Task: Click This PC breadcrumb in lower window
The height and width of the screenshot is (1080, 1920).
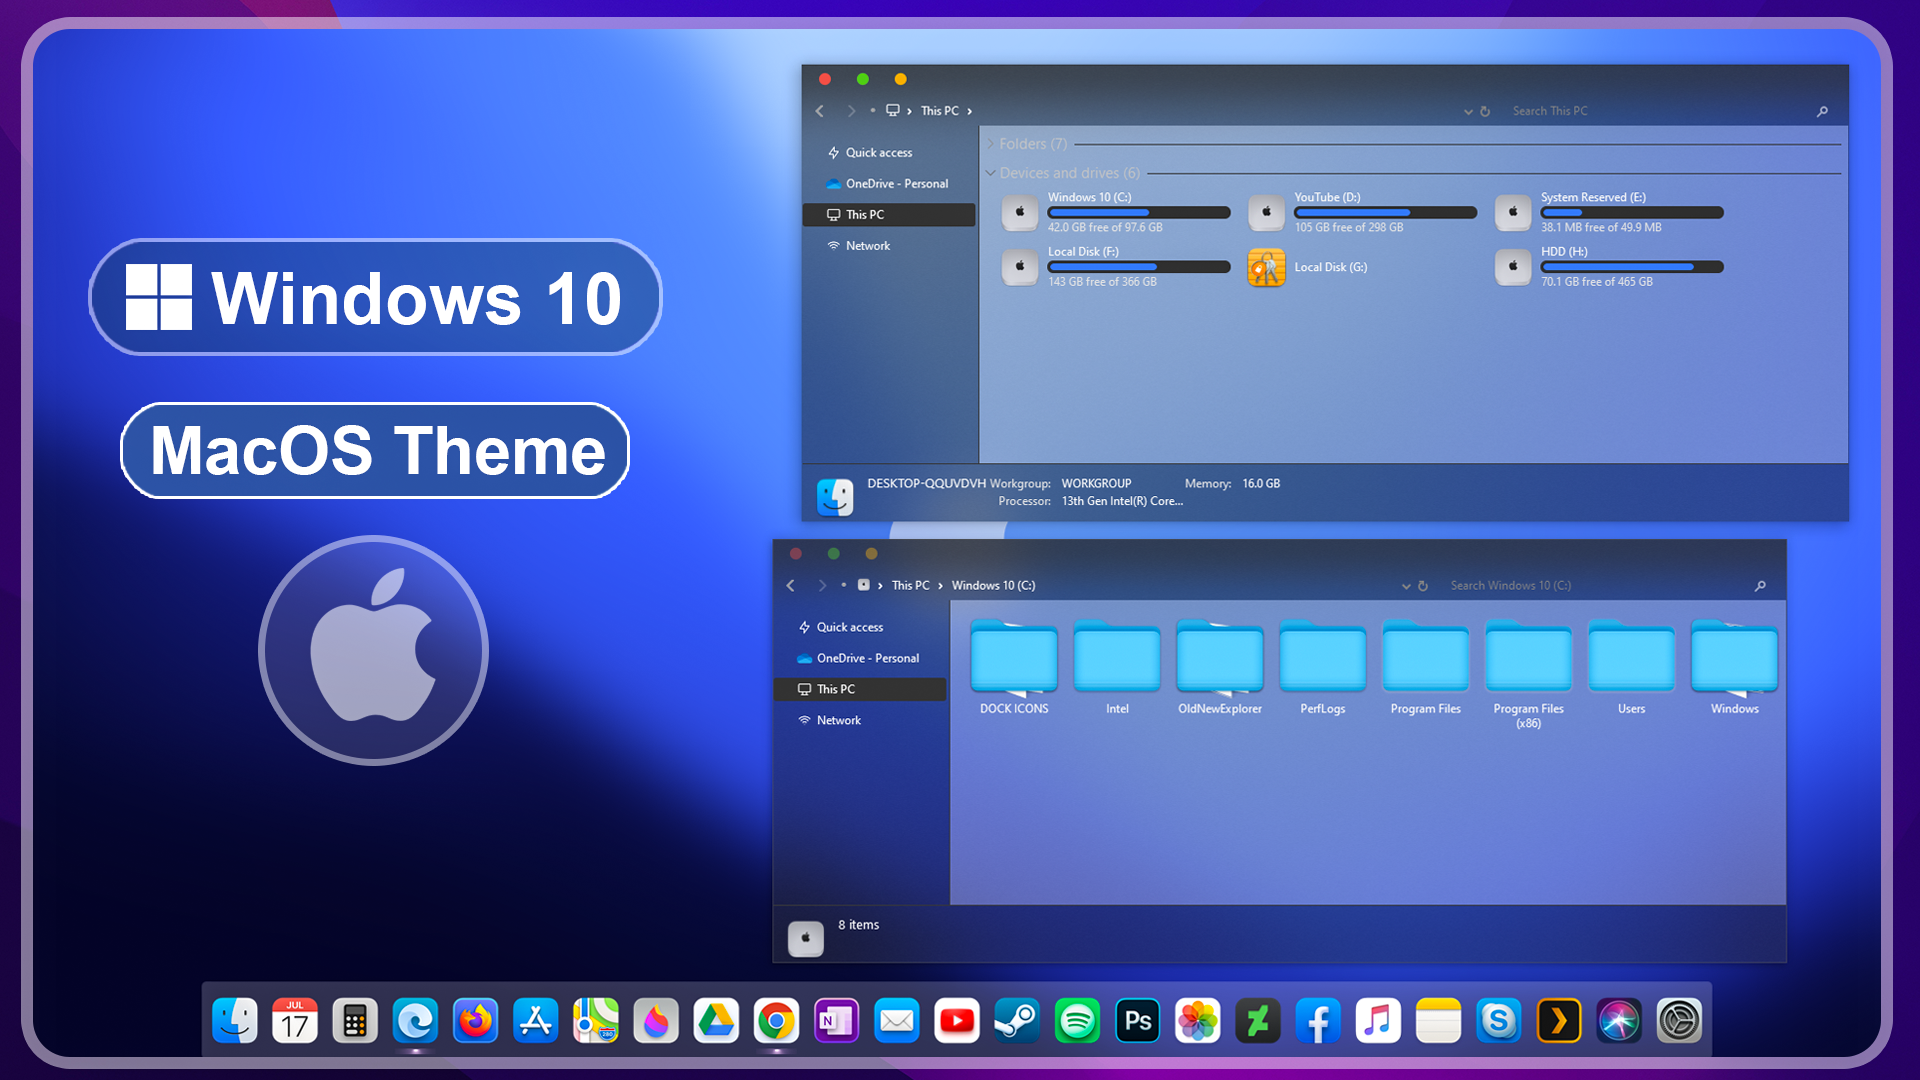Action: pyautogui.click(x=910, y=586)
